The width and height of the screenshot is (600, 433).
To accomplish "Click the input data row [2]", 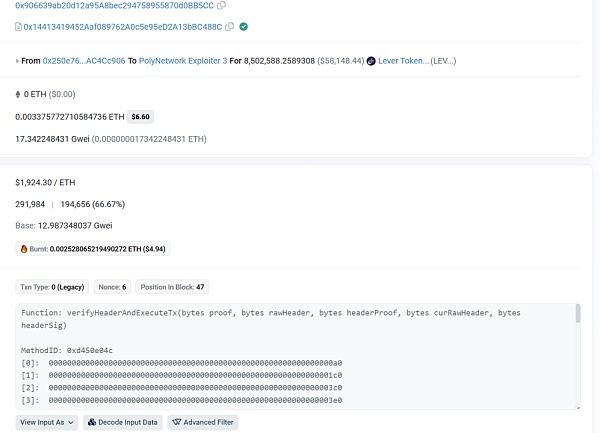I will [182, 388].
